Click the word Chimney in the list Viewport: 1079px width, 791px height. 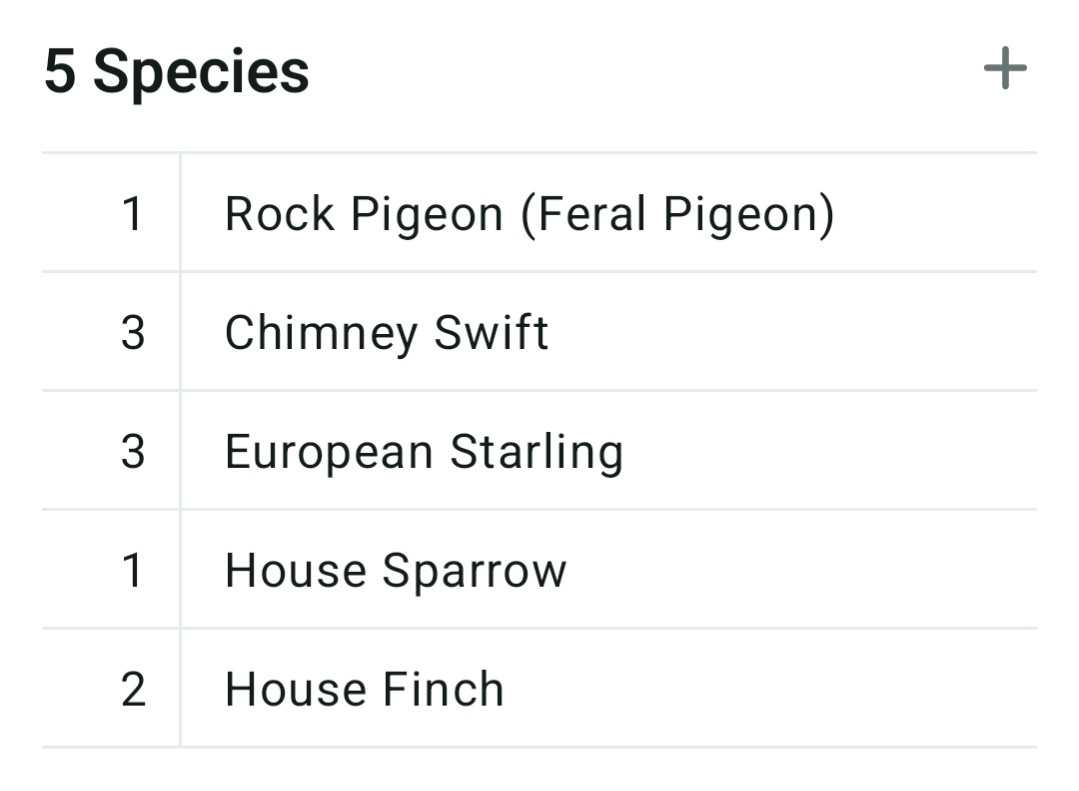(x=321, y=333)
